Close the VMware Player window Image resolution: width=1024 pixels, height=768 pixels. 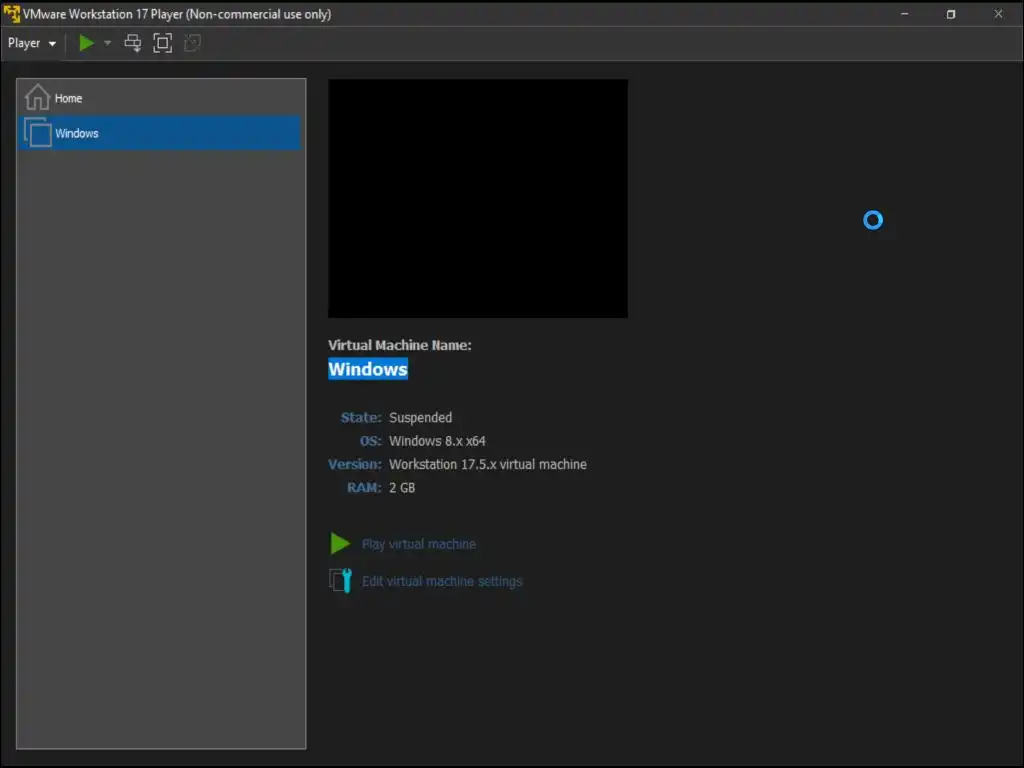click(x=998, y=14)
